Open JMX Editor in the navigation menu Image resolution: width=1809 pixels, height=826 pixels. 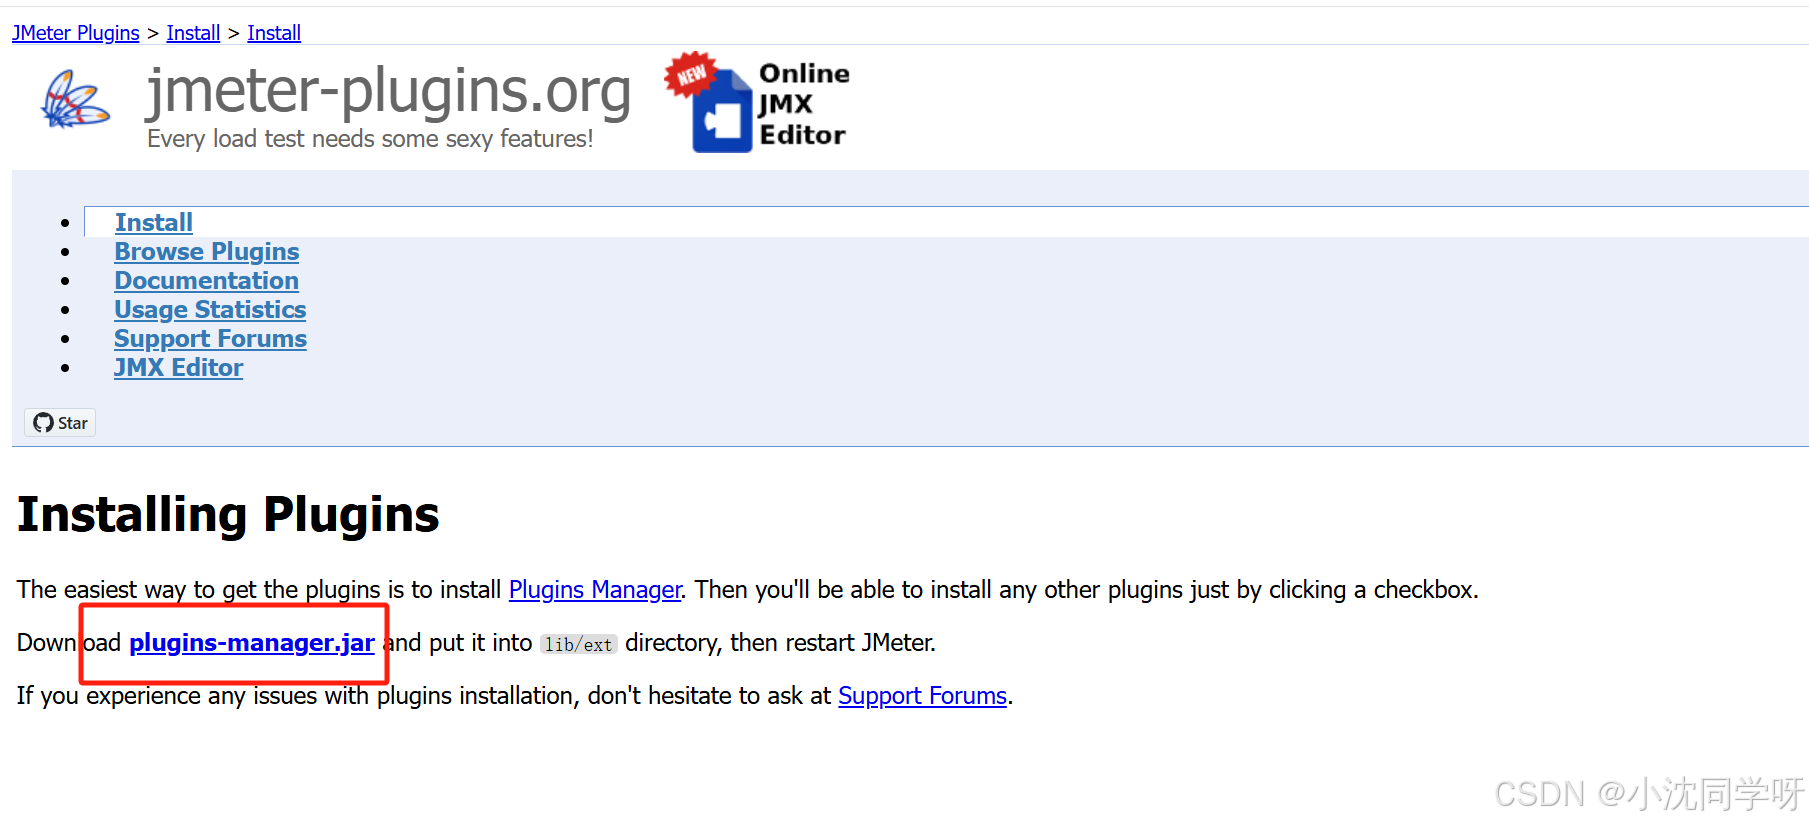179,367
